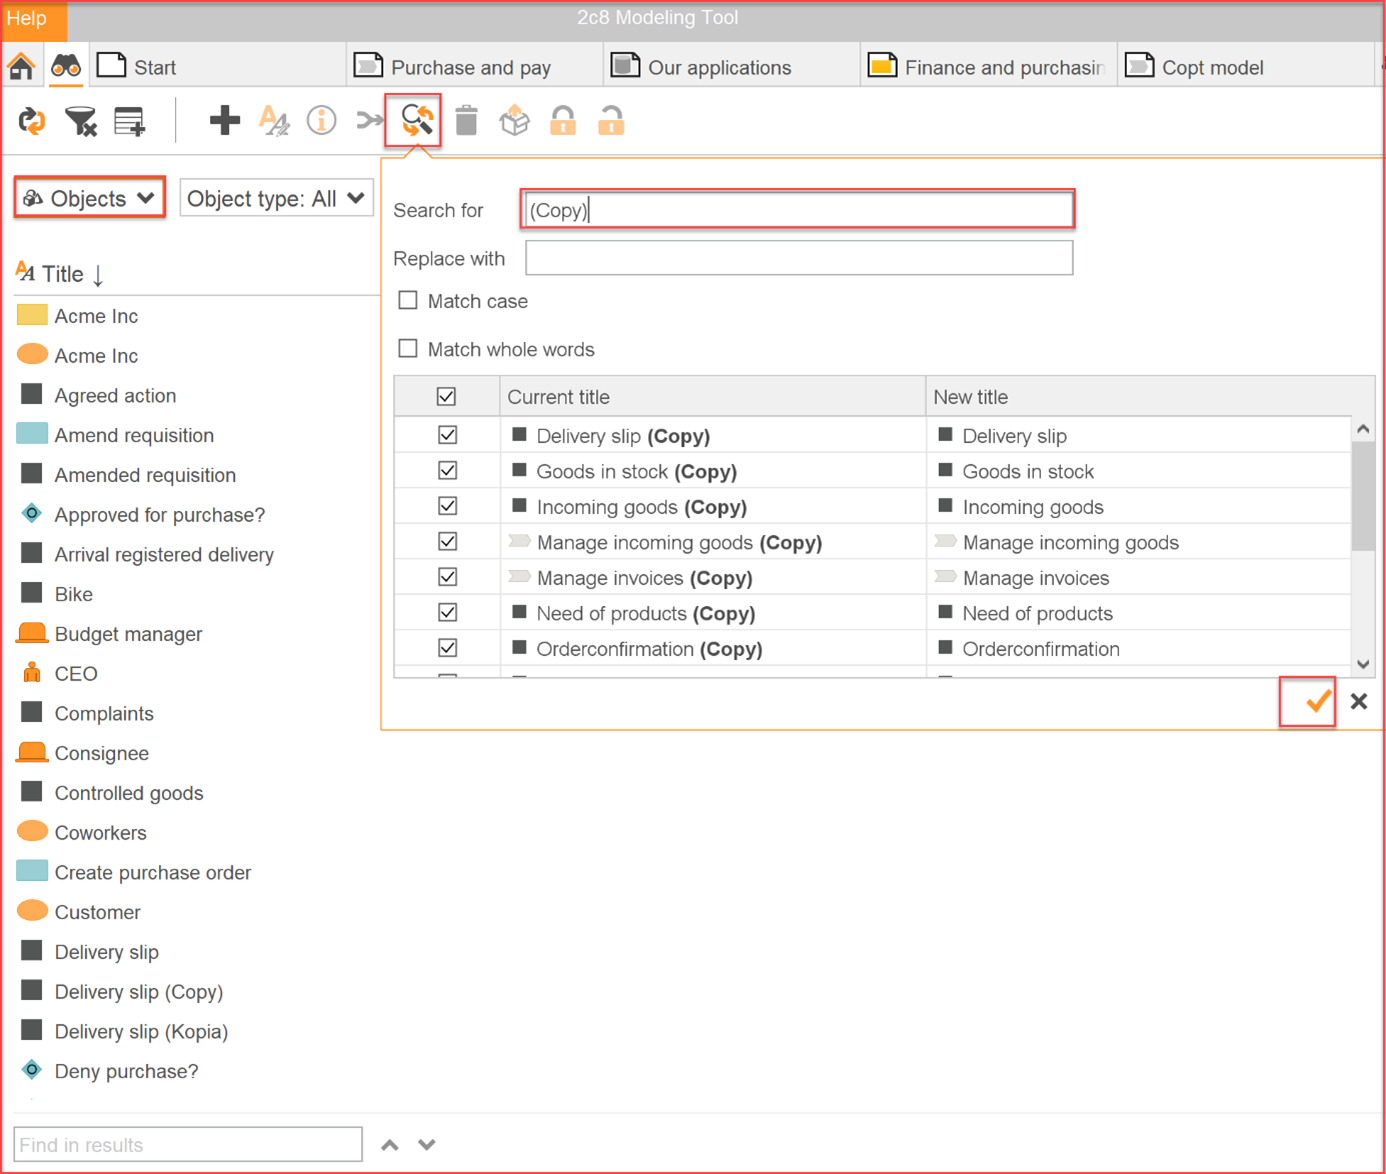The height and width of the screenshot is (1174, 1386).
Task: Jump to previous find result arrow
Action: tap(390, 1145)
